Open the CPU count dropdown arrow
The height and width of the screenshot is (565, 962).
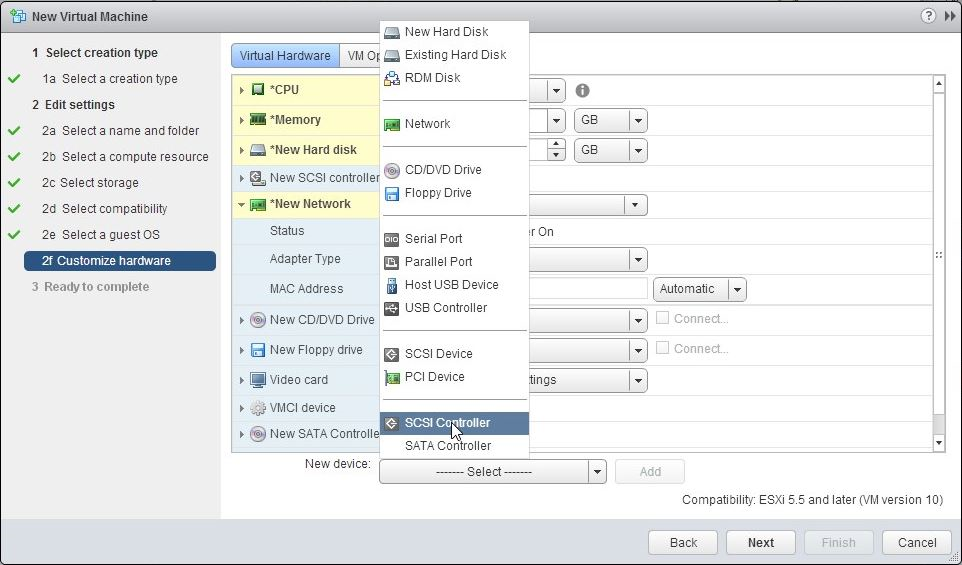coord(556,91)
